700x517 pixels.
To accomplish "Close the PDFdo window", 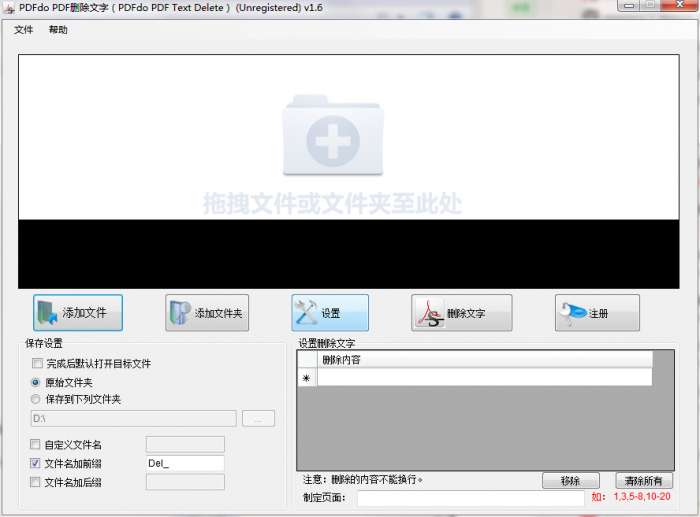I will tap(680, 5).
